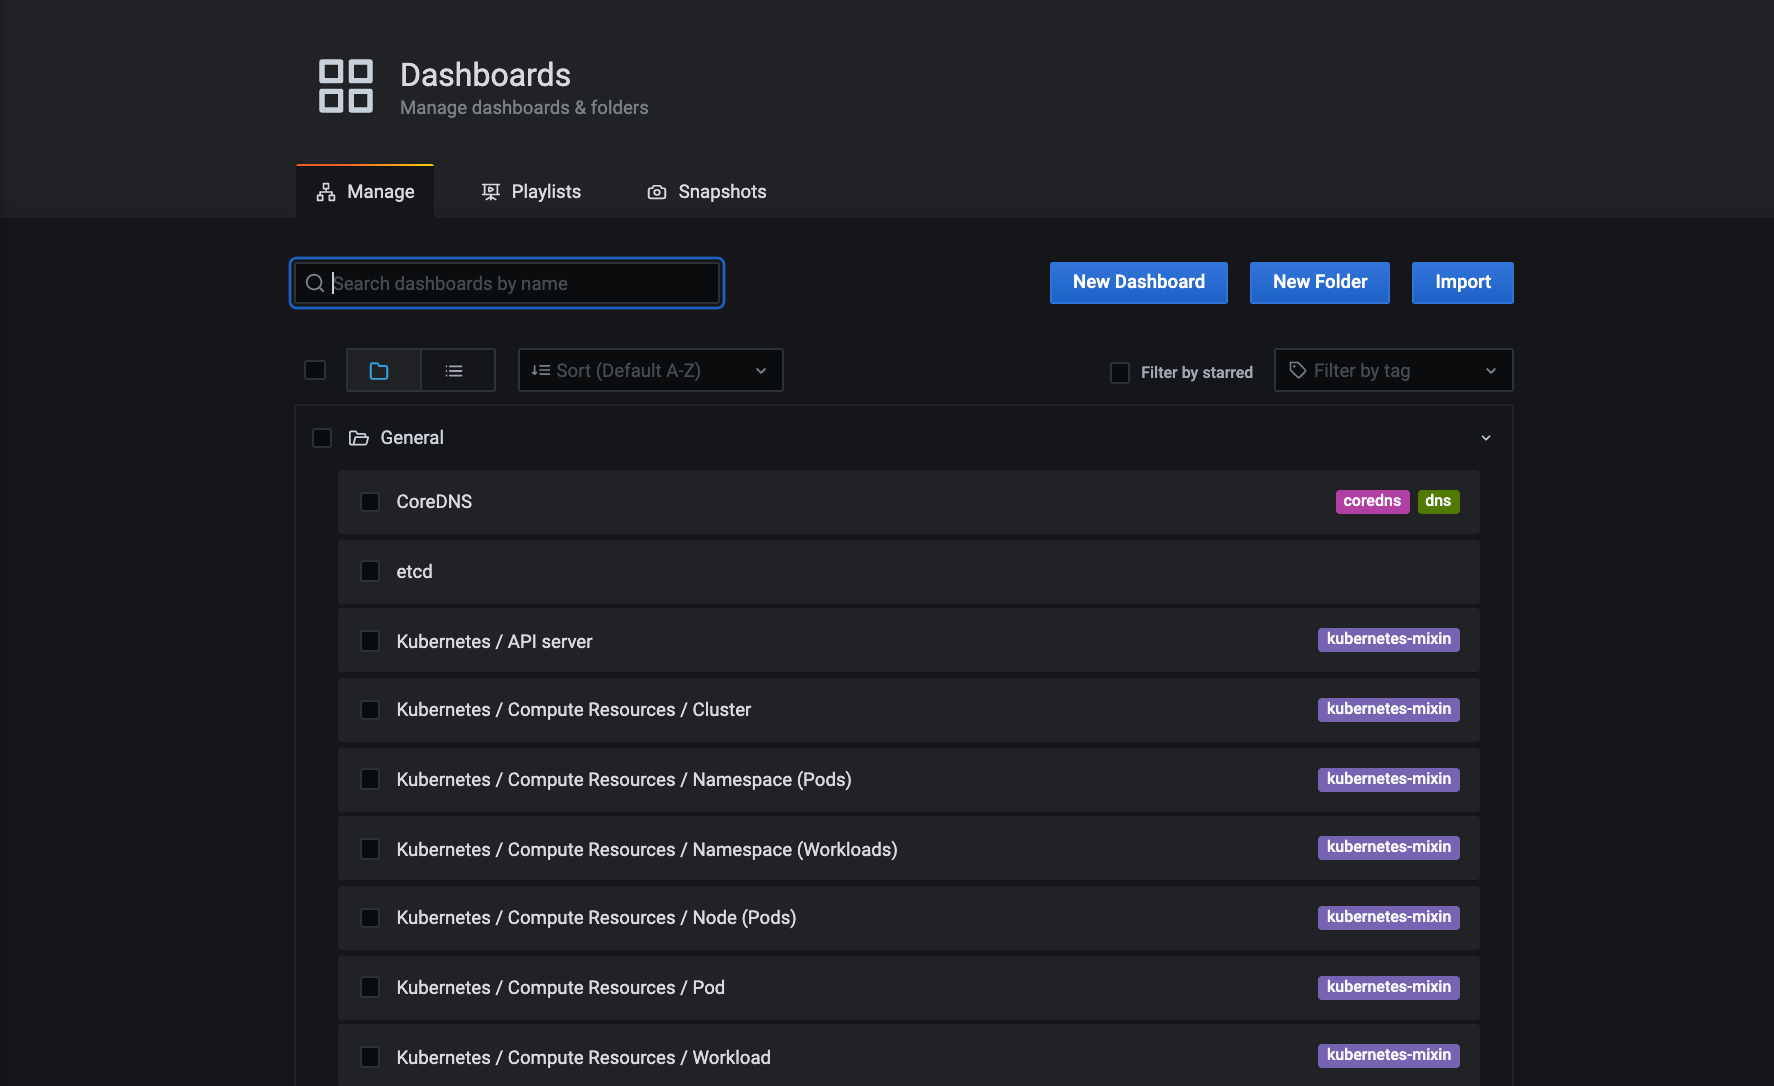
Task: Open the Playlists tab
Action: (x=531, y=192)
